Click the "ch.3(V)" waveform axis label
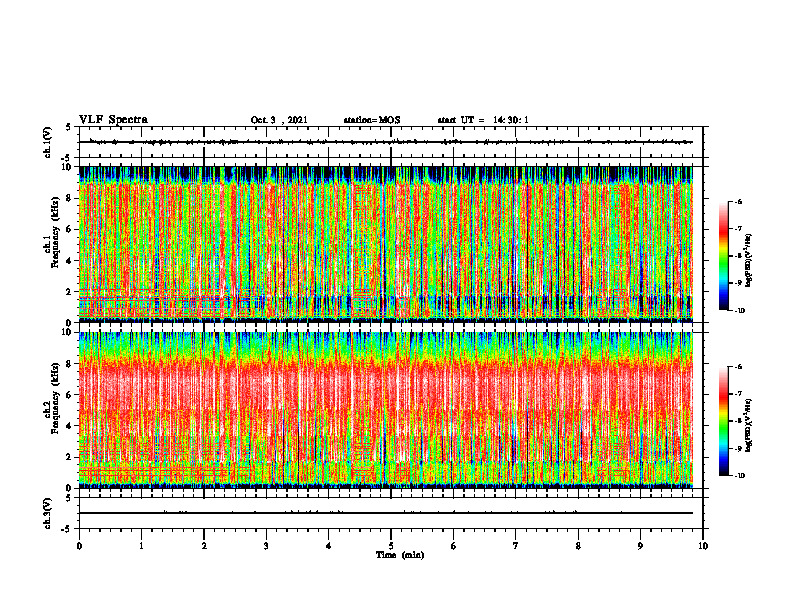 (x=48, y=514)
